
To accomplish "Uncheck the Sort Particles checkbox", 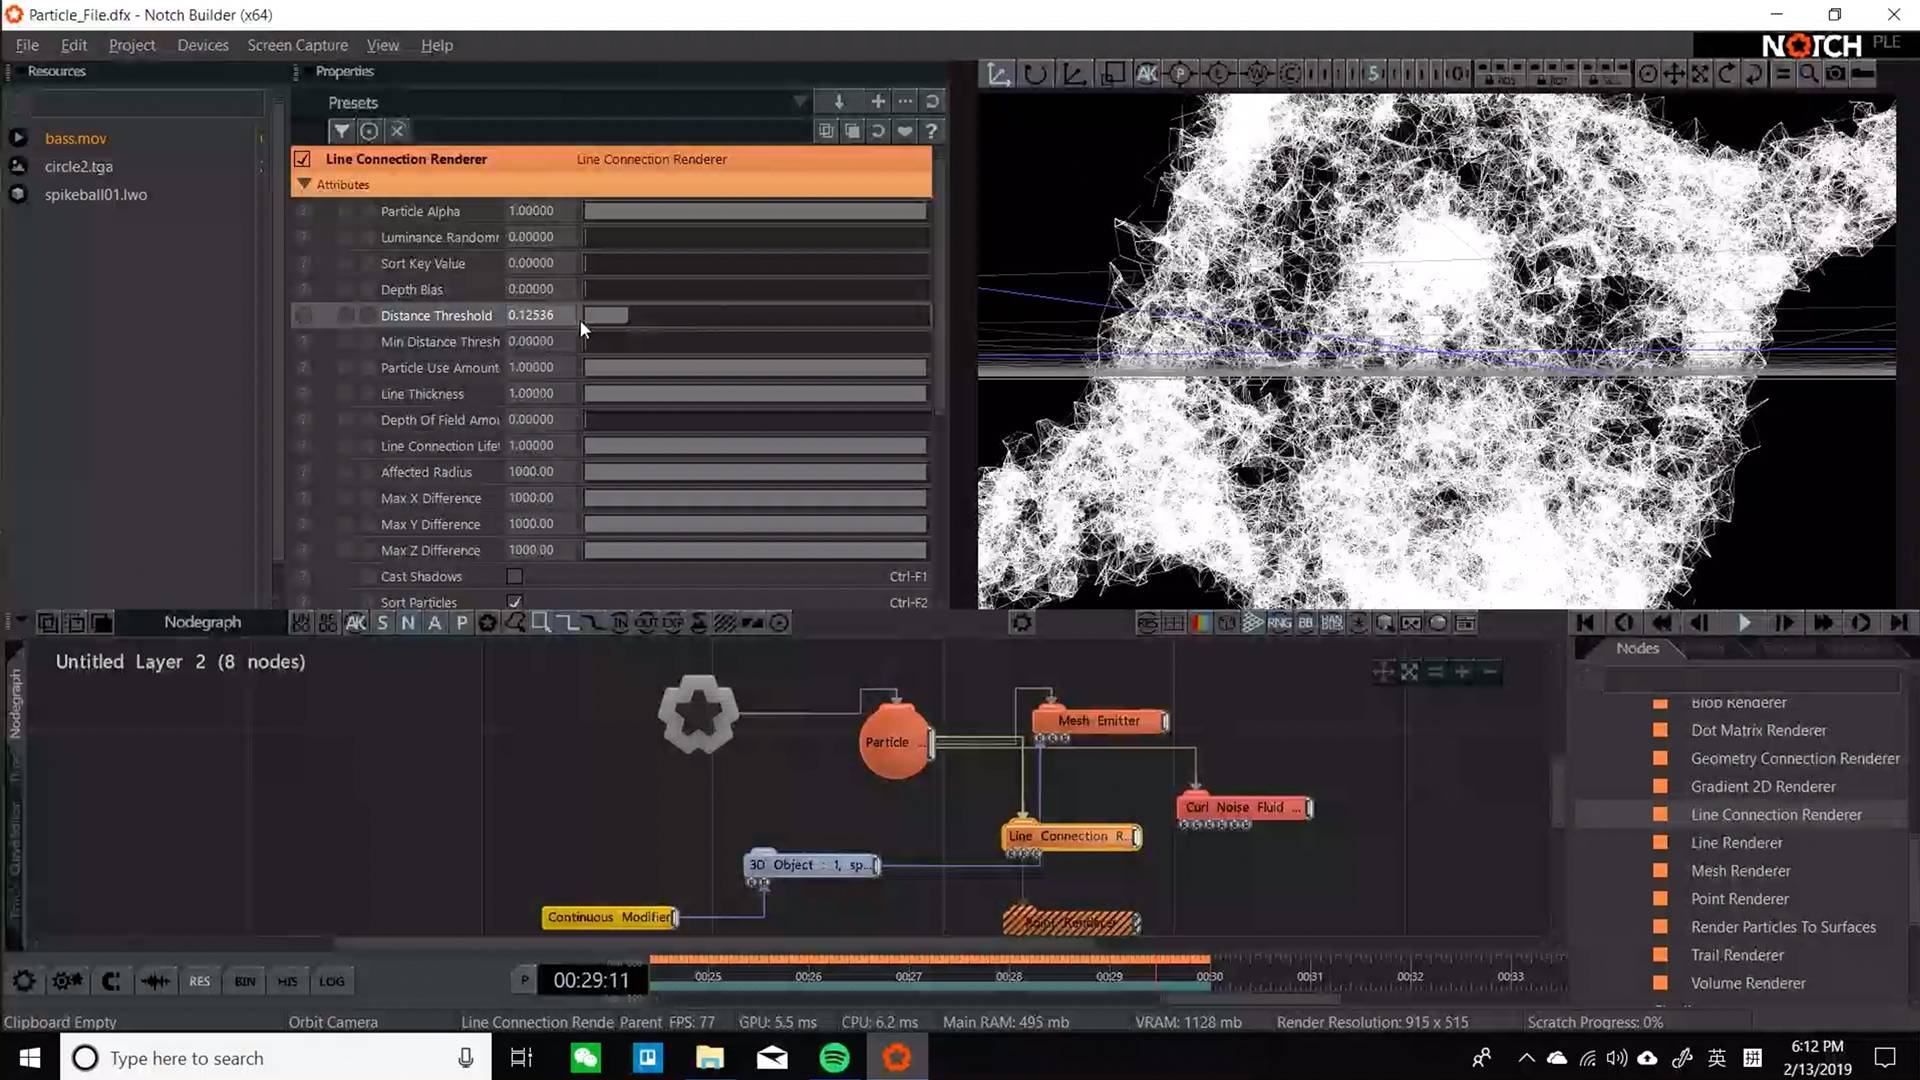I will (x=514, y=602).
